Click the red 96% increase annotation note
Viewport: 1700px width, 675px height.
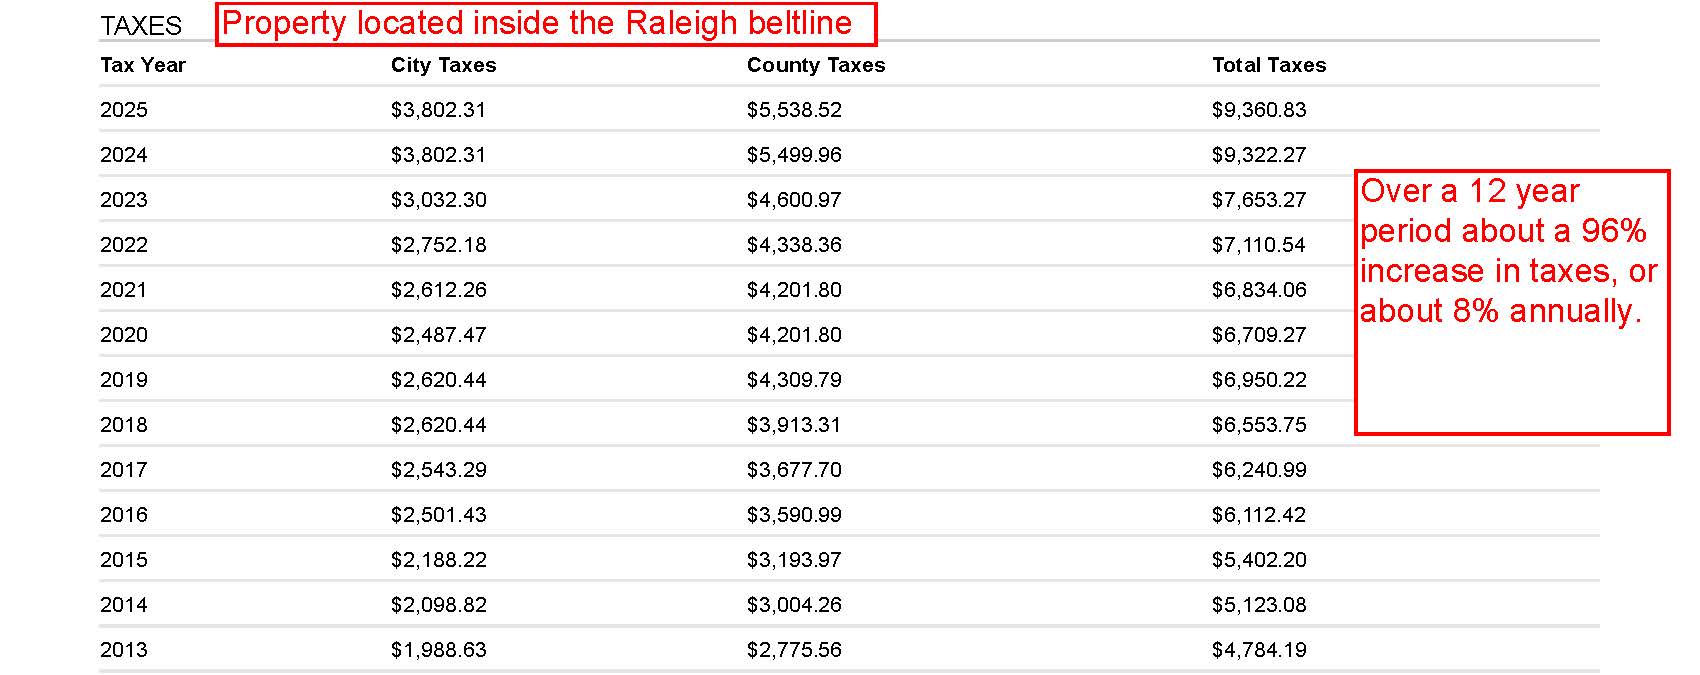pyautogui.click(x=1511, y=302)
